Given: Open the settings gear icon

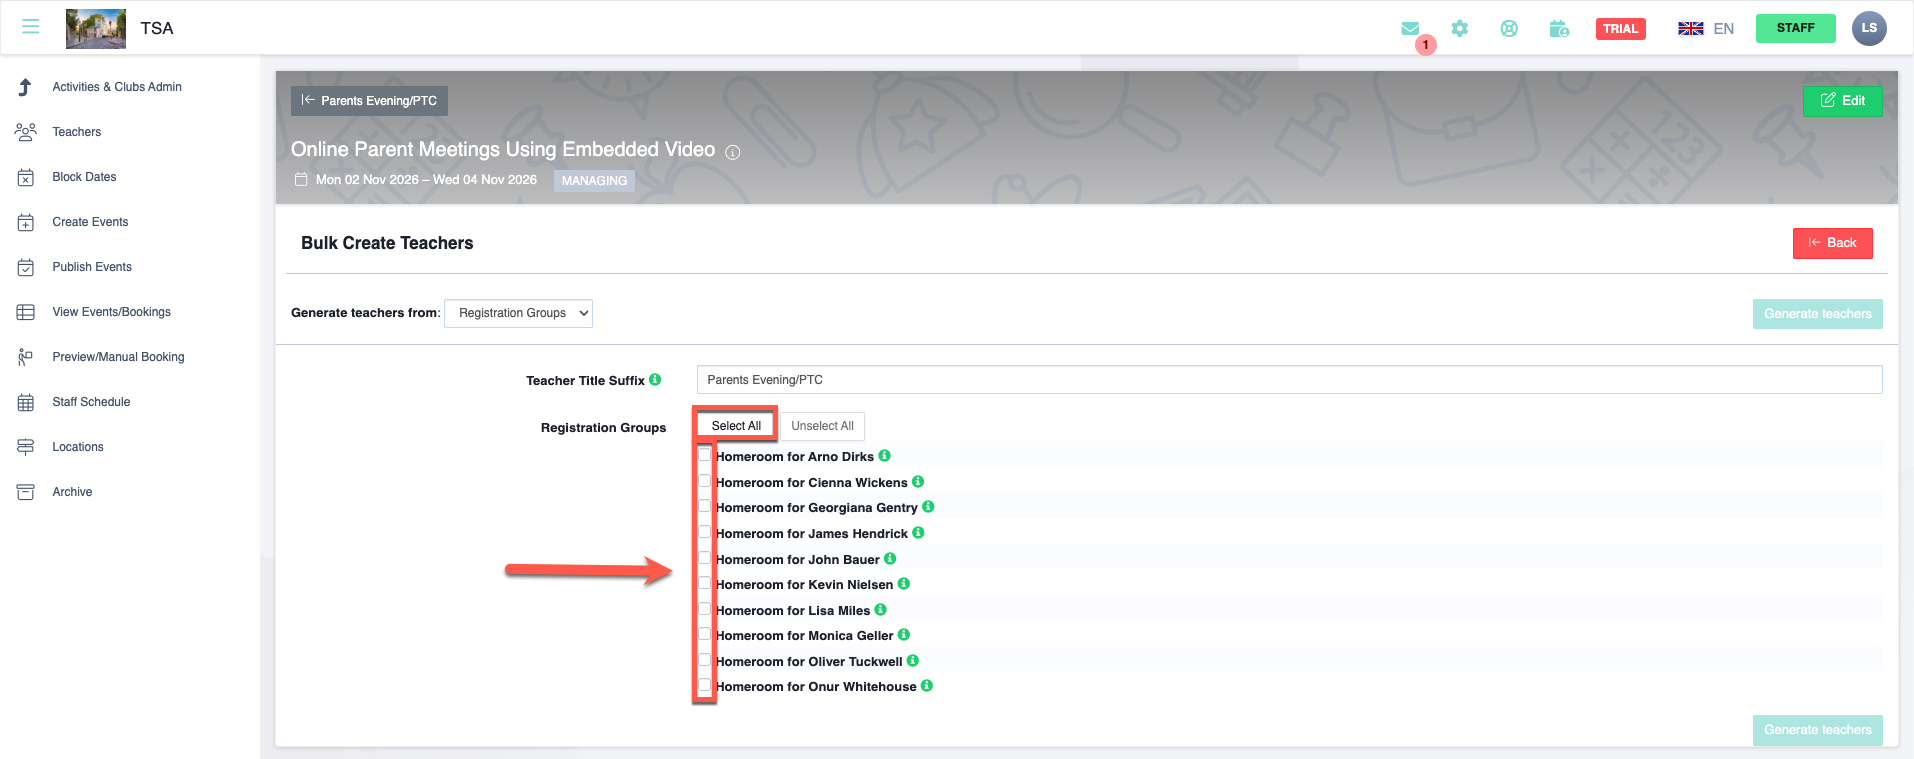Looking at the screenshot, I should click(1460, 29).
